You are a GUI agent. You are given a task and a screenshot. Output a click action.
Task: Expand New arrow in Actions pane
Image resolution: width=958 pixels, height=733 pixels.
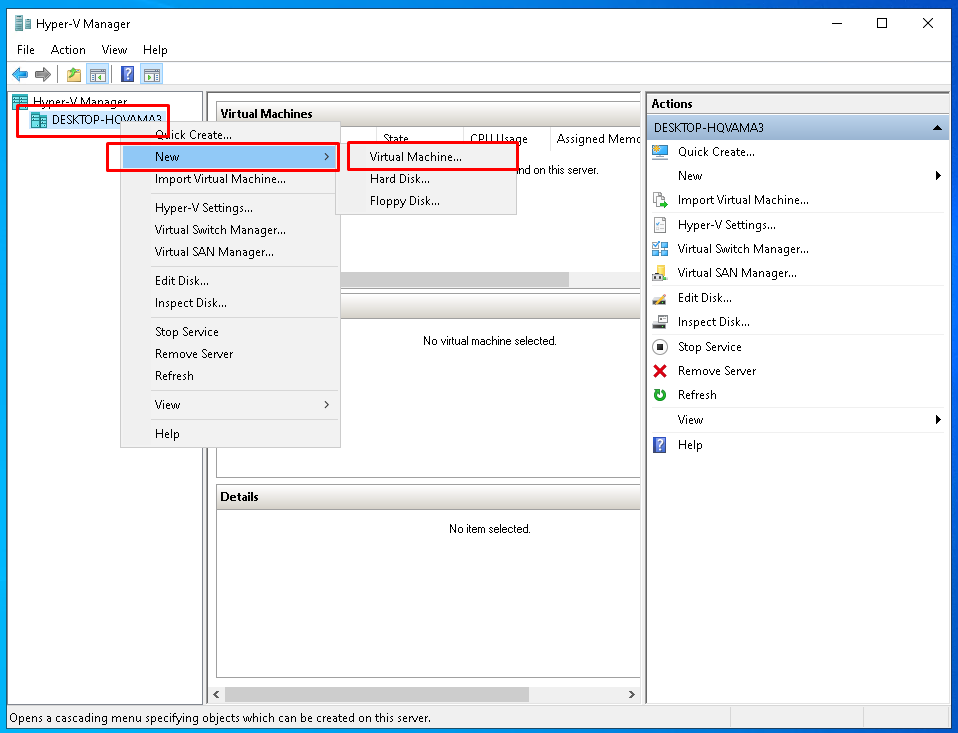938,176
